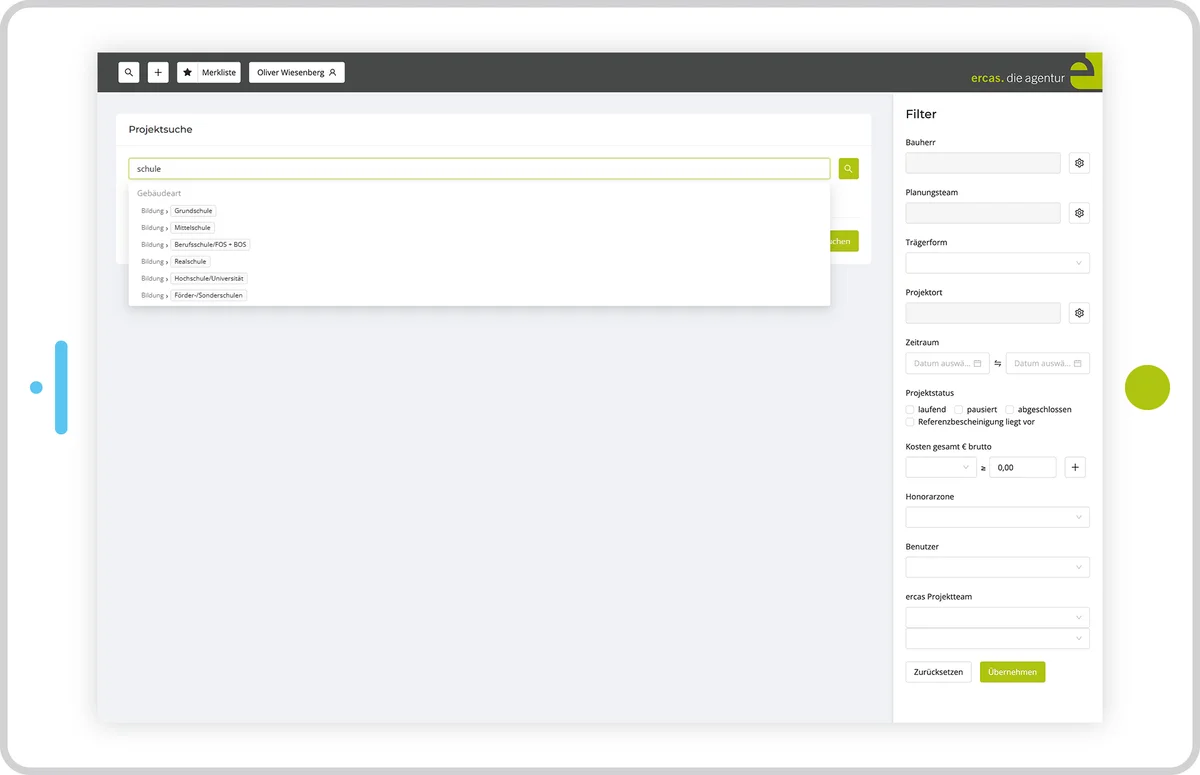Open the gear icon beside Projektort

click(x=1078, y=313)
